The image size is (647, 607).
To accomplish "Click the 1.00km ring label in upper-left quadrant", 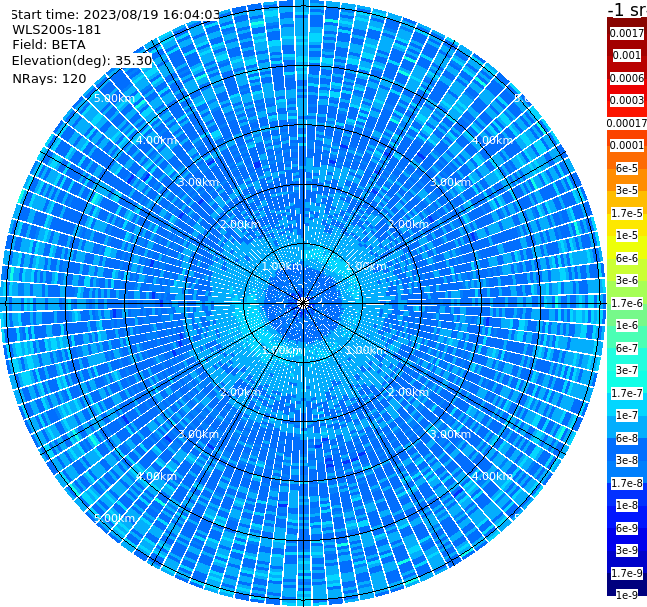I will click(283, 266).
